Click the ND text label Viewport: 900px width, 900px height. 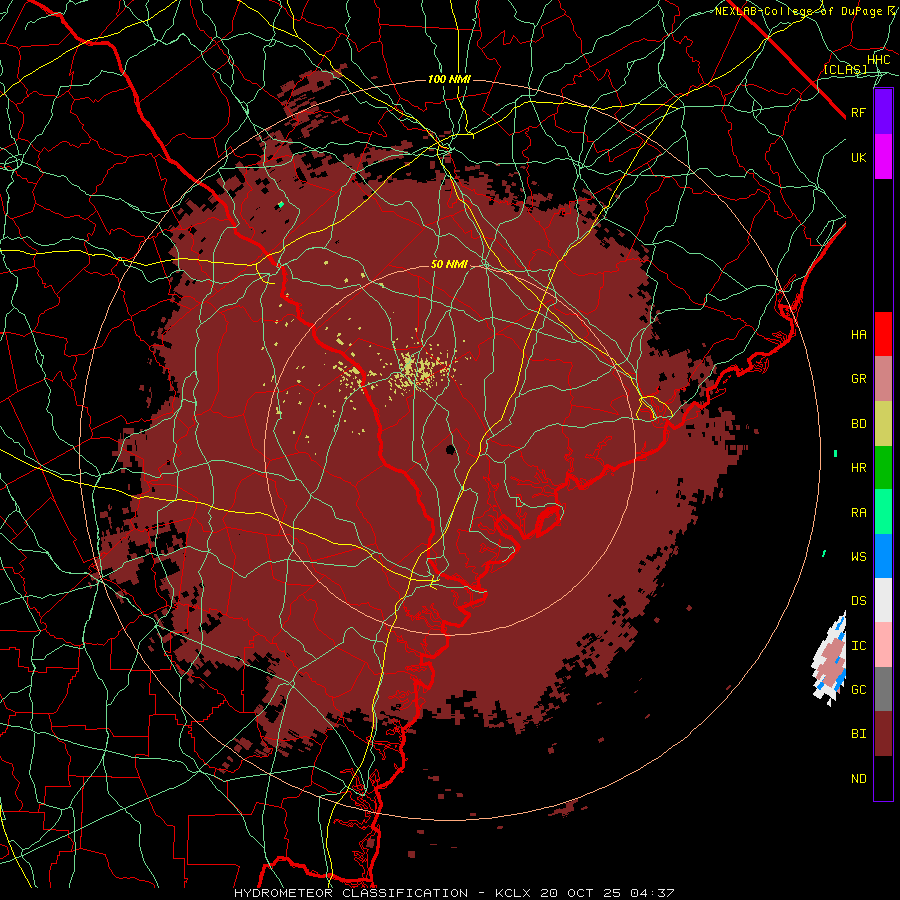tap(858, 779)
